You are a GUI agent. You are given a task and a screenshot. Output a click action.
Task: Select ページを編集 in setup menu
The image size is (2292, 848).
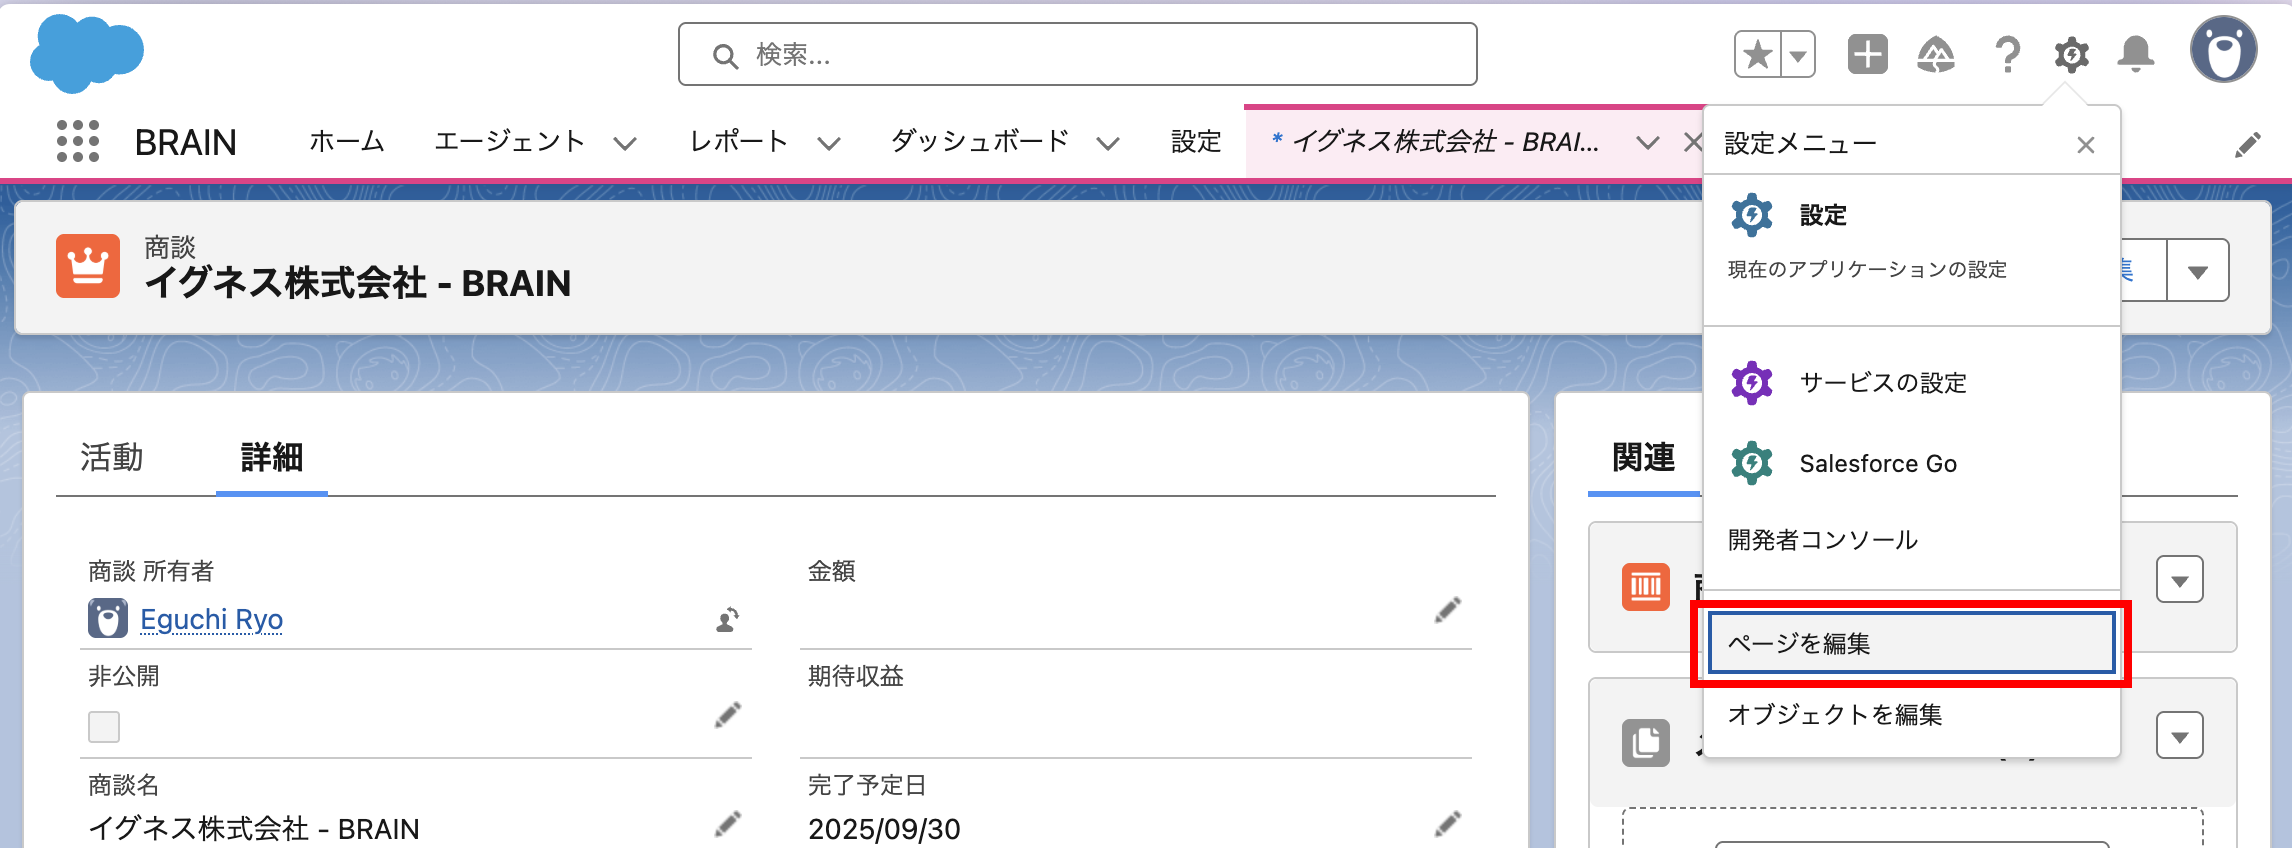tap(1910, 643)
